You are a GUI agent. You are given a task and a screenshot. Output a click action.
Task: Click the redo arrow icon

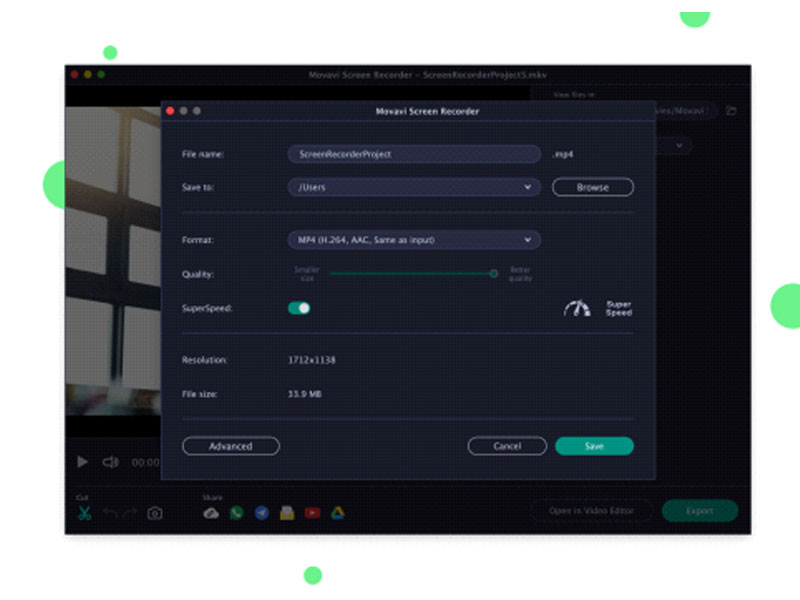(130, 512)
